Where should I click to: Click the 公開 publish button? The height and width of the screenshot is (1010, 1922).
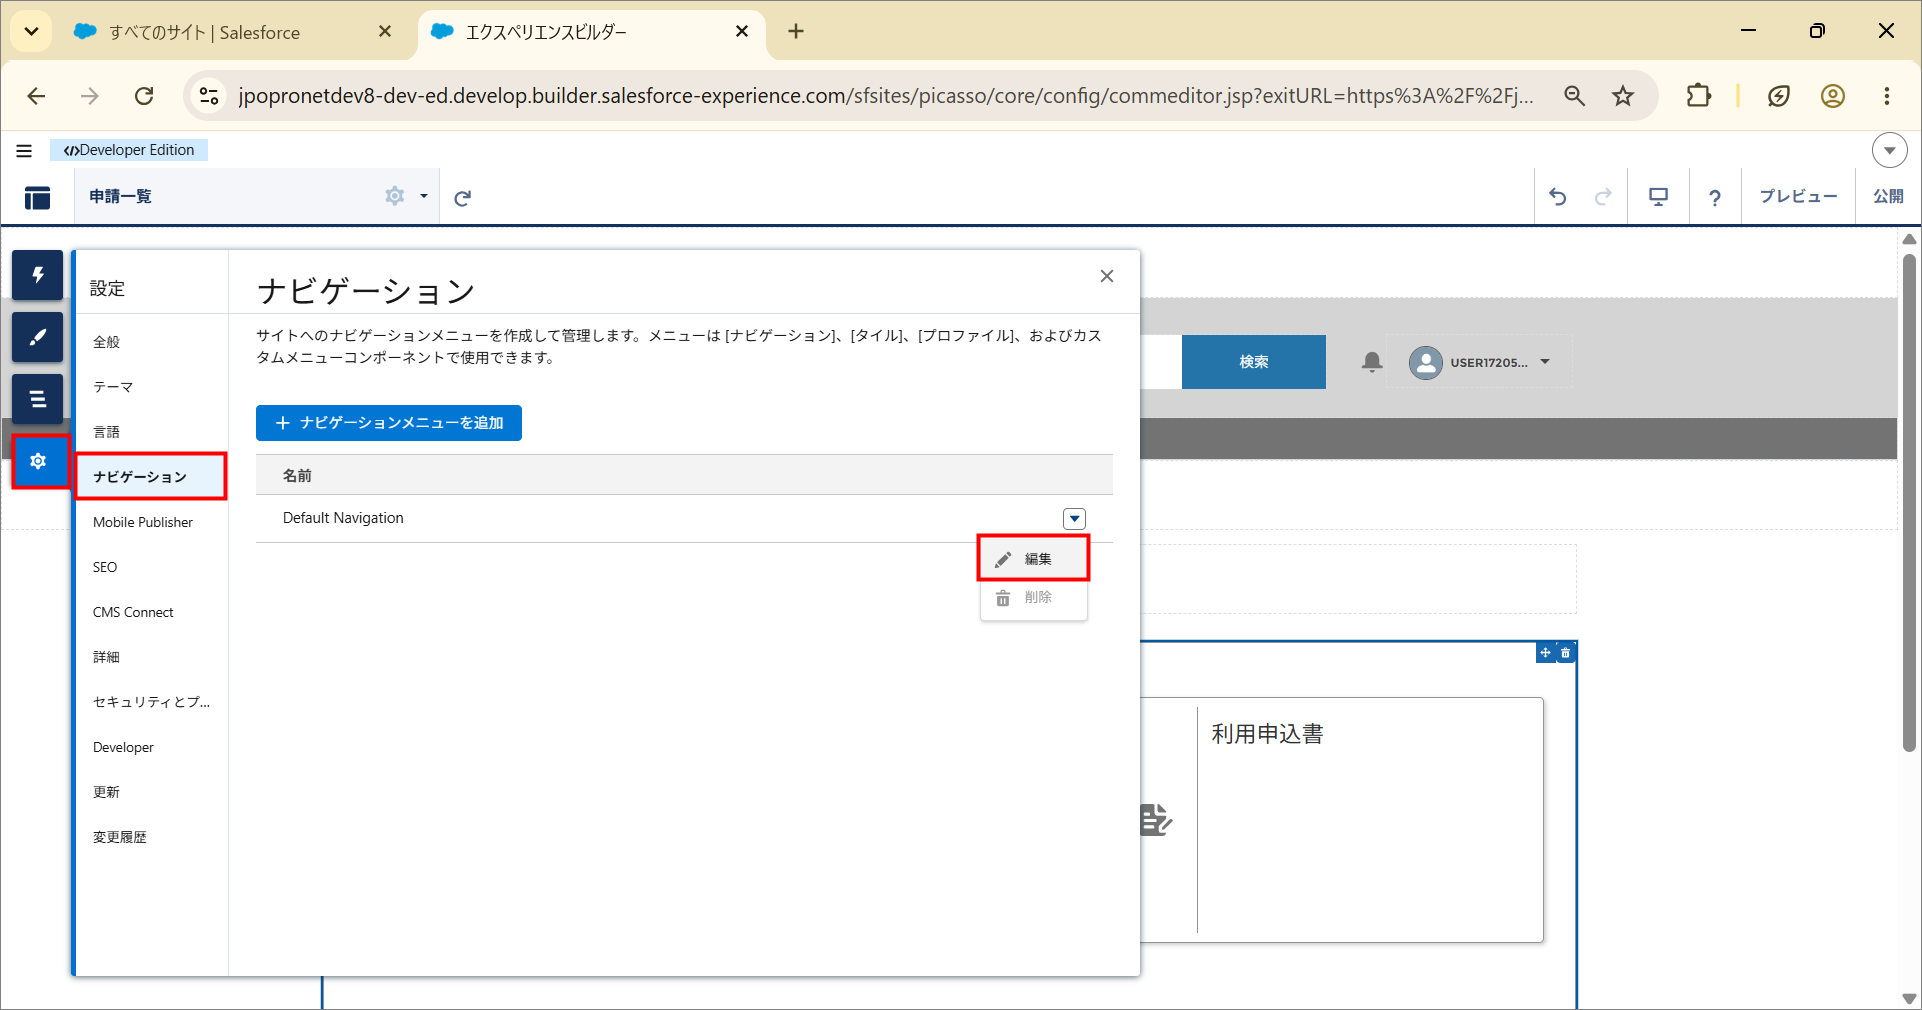1888,197
